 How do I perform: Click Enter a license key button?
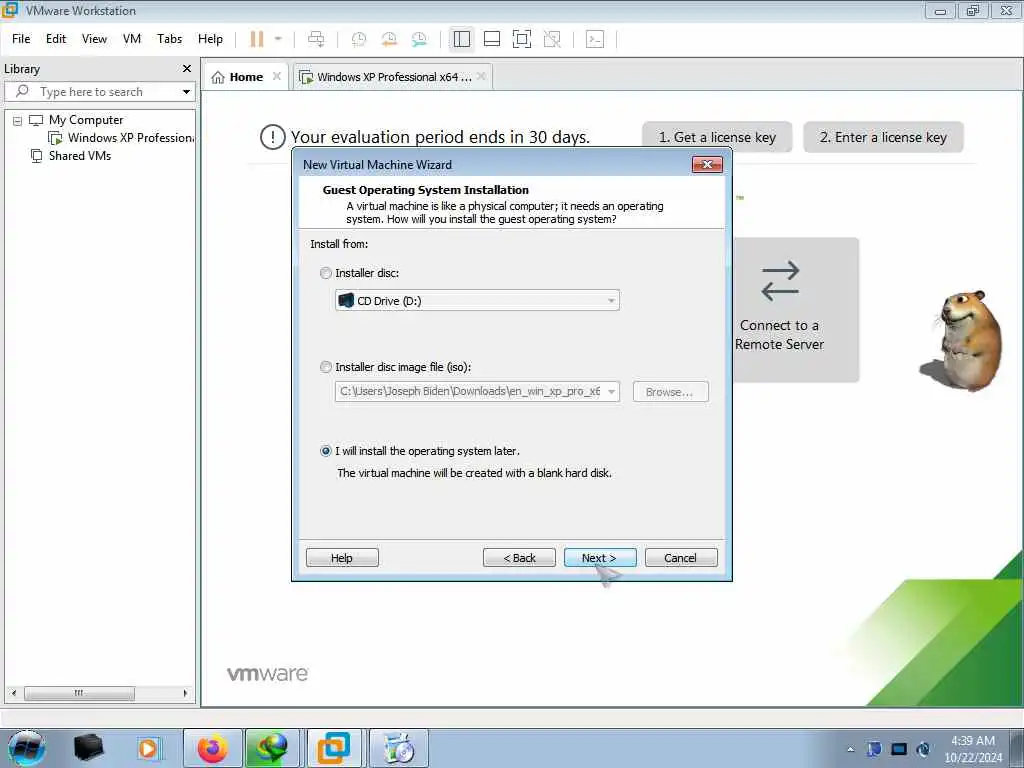(x=883, y=137)
